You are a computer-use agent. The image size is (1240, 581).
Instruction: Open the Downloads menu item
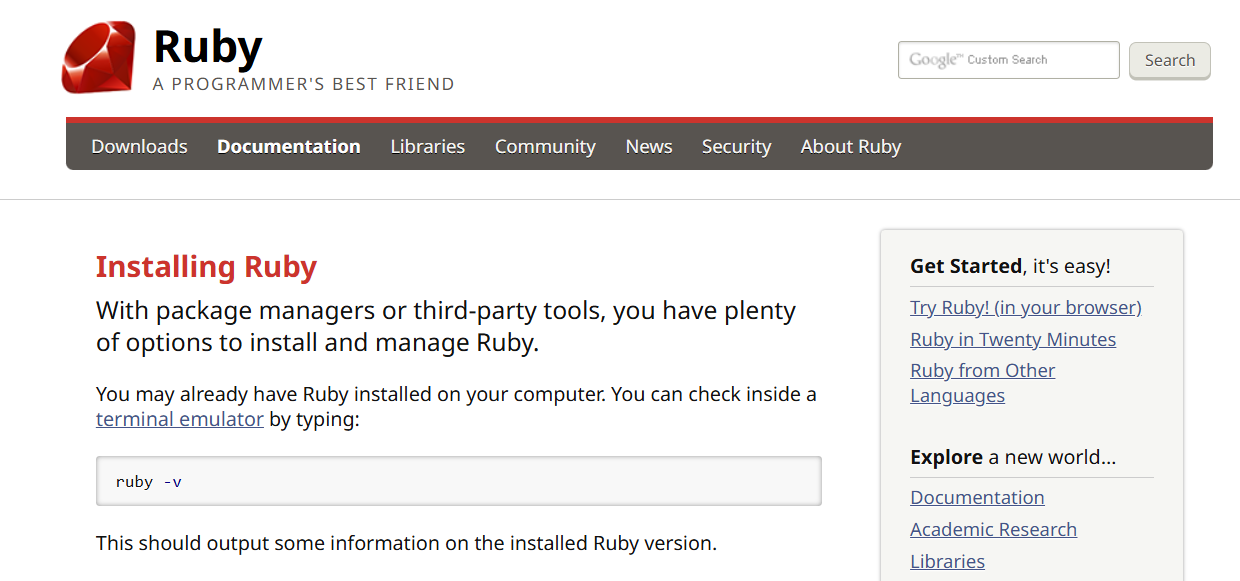139,146
